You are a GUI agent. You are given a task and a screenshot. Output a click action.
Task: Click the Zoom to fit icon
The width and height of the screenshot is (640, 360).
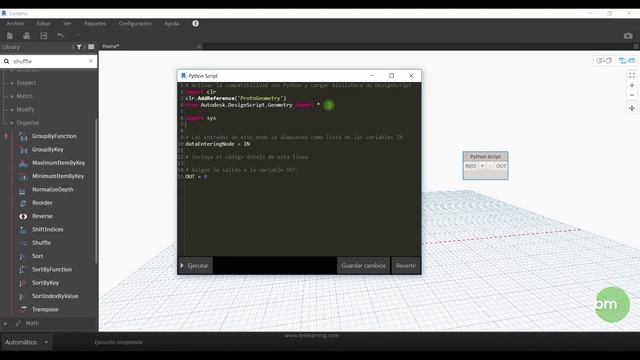pos(632,76)
